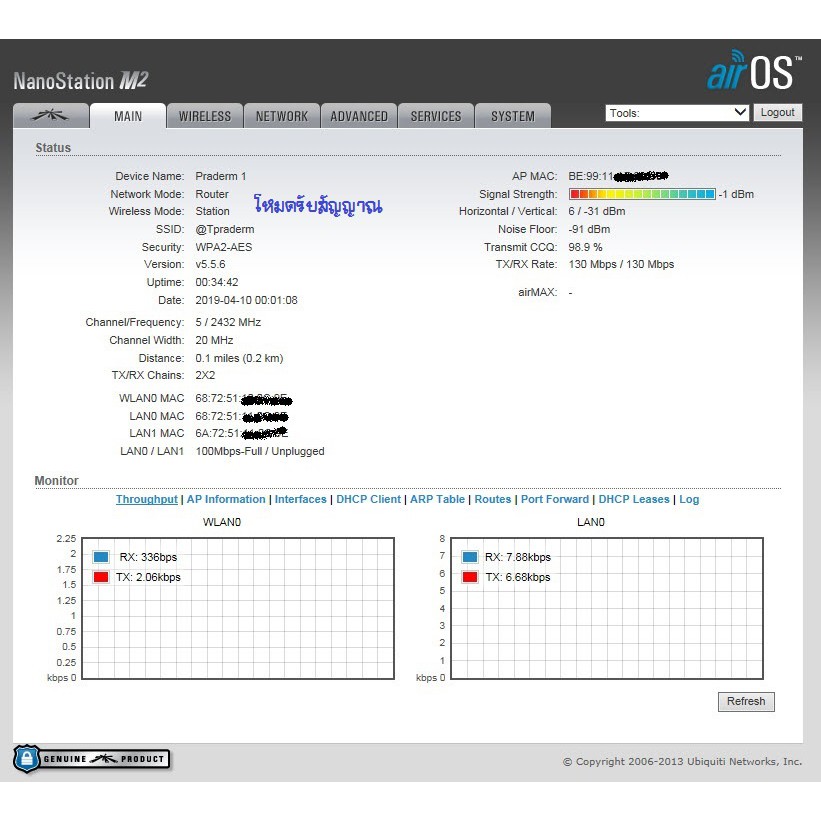The width and height of the screenshot is (821, 821).
Task: Open the System tab
Action: 512,116
